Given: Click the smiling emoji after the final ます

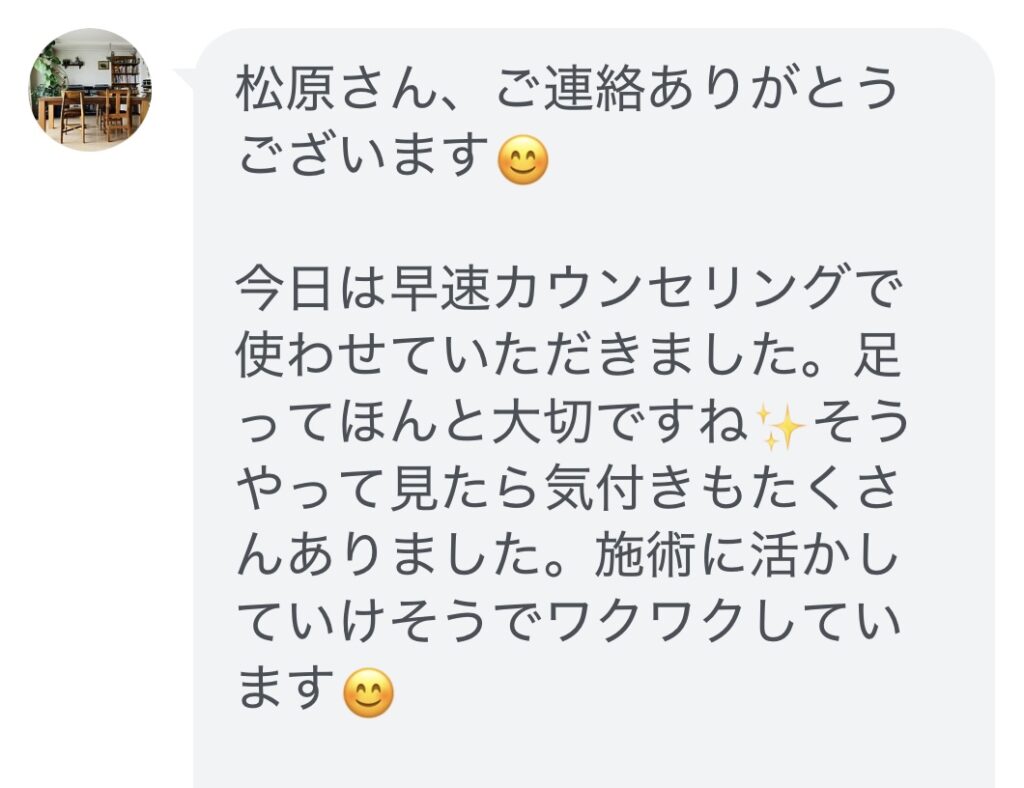Looking at the screenshot, I should 368,694.
